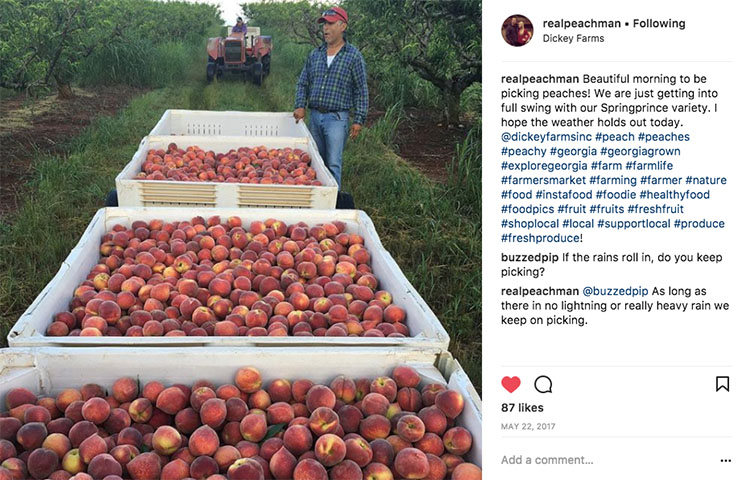Open the #exploregeorgia hashtag
The height and width of the screenshot is (480, 750).
click(544, 166)
